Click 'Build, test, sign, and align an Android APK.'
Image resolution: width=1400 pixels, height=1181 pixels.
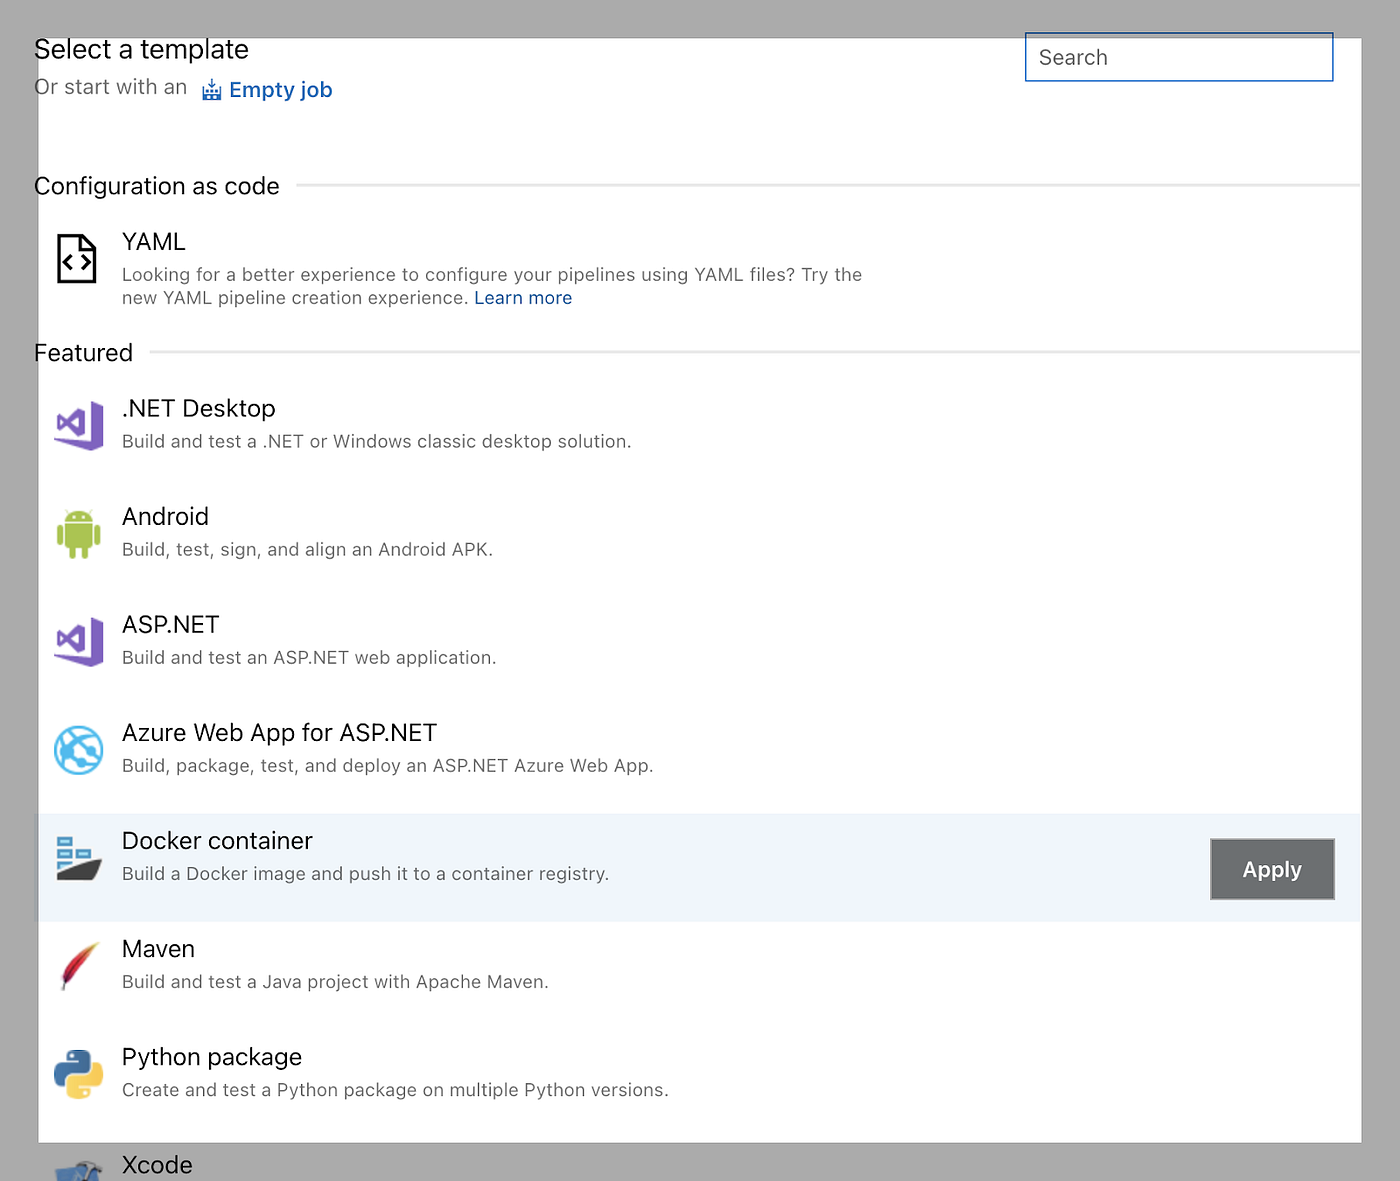tap(307, 549)
